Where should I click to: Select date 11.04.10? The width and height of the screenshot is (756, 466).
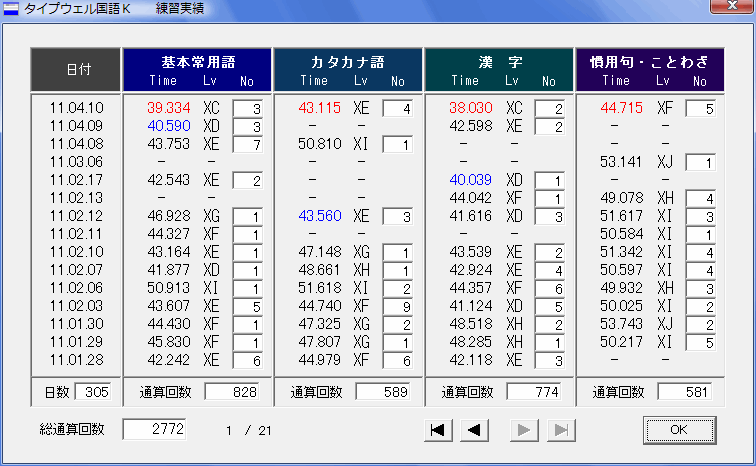pyautogui.click(x=76, y=108)
